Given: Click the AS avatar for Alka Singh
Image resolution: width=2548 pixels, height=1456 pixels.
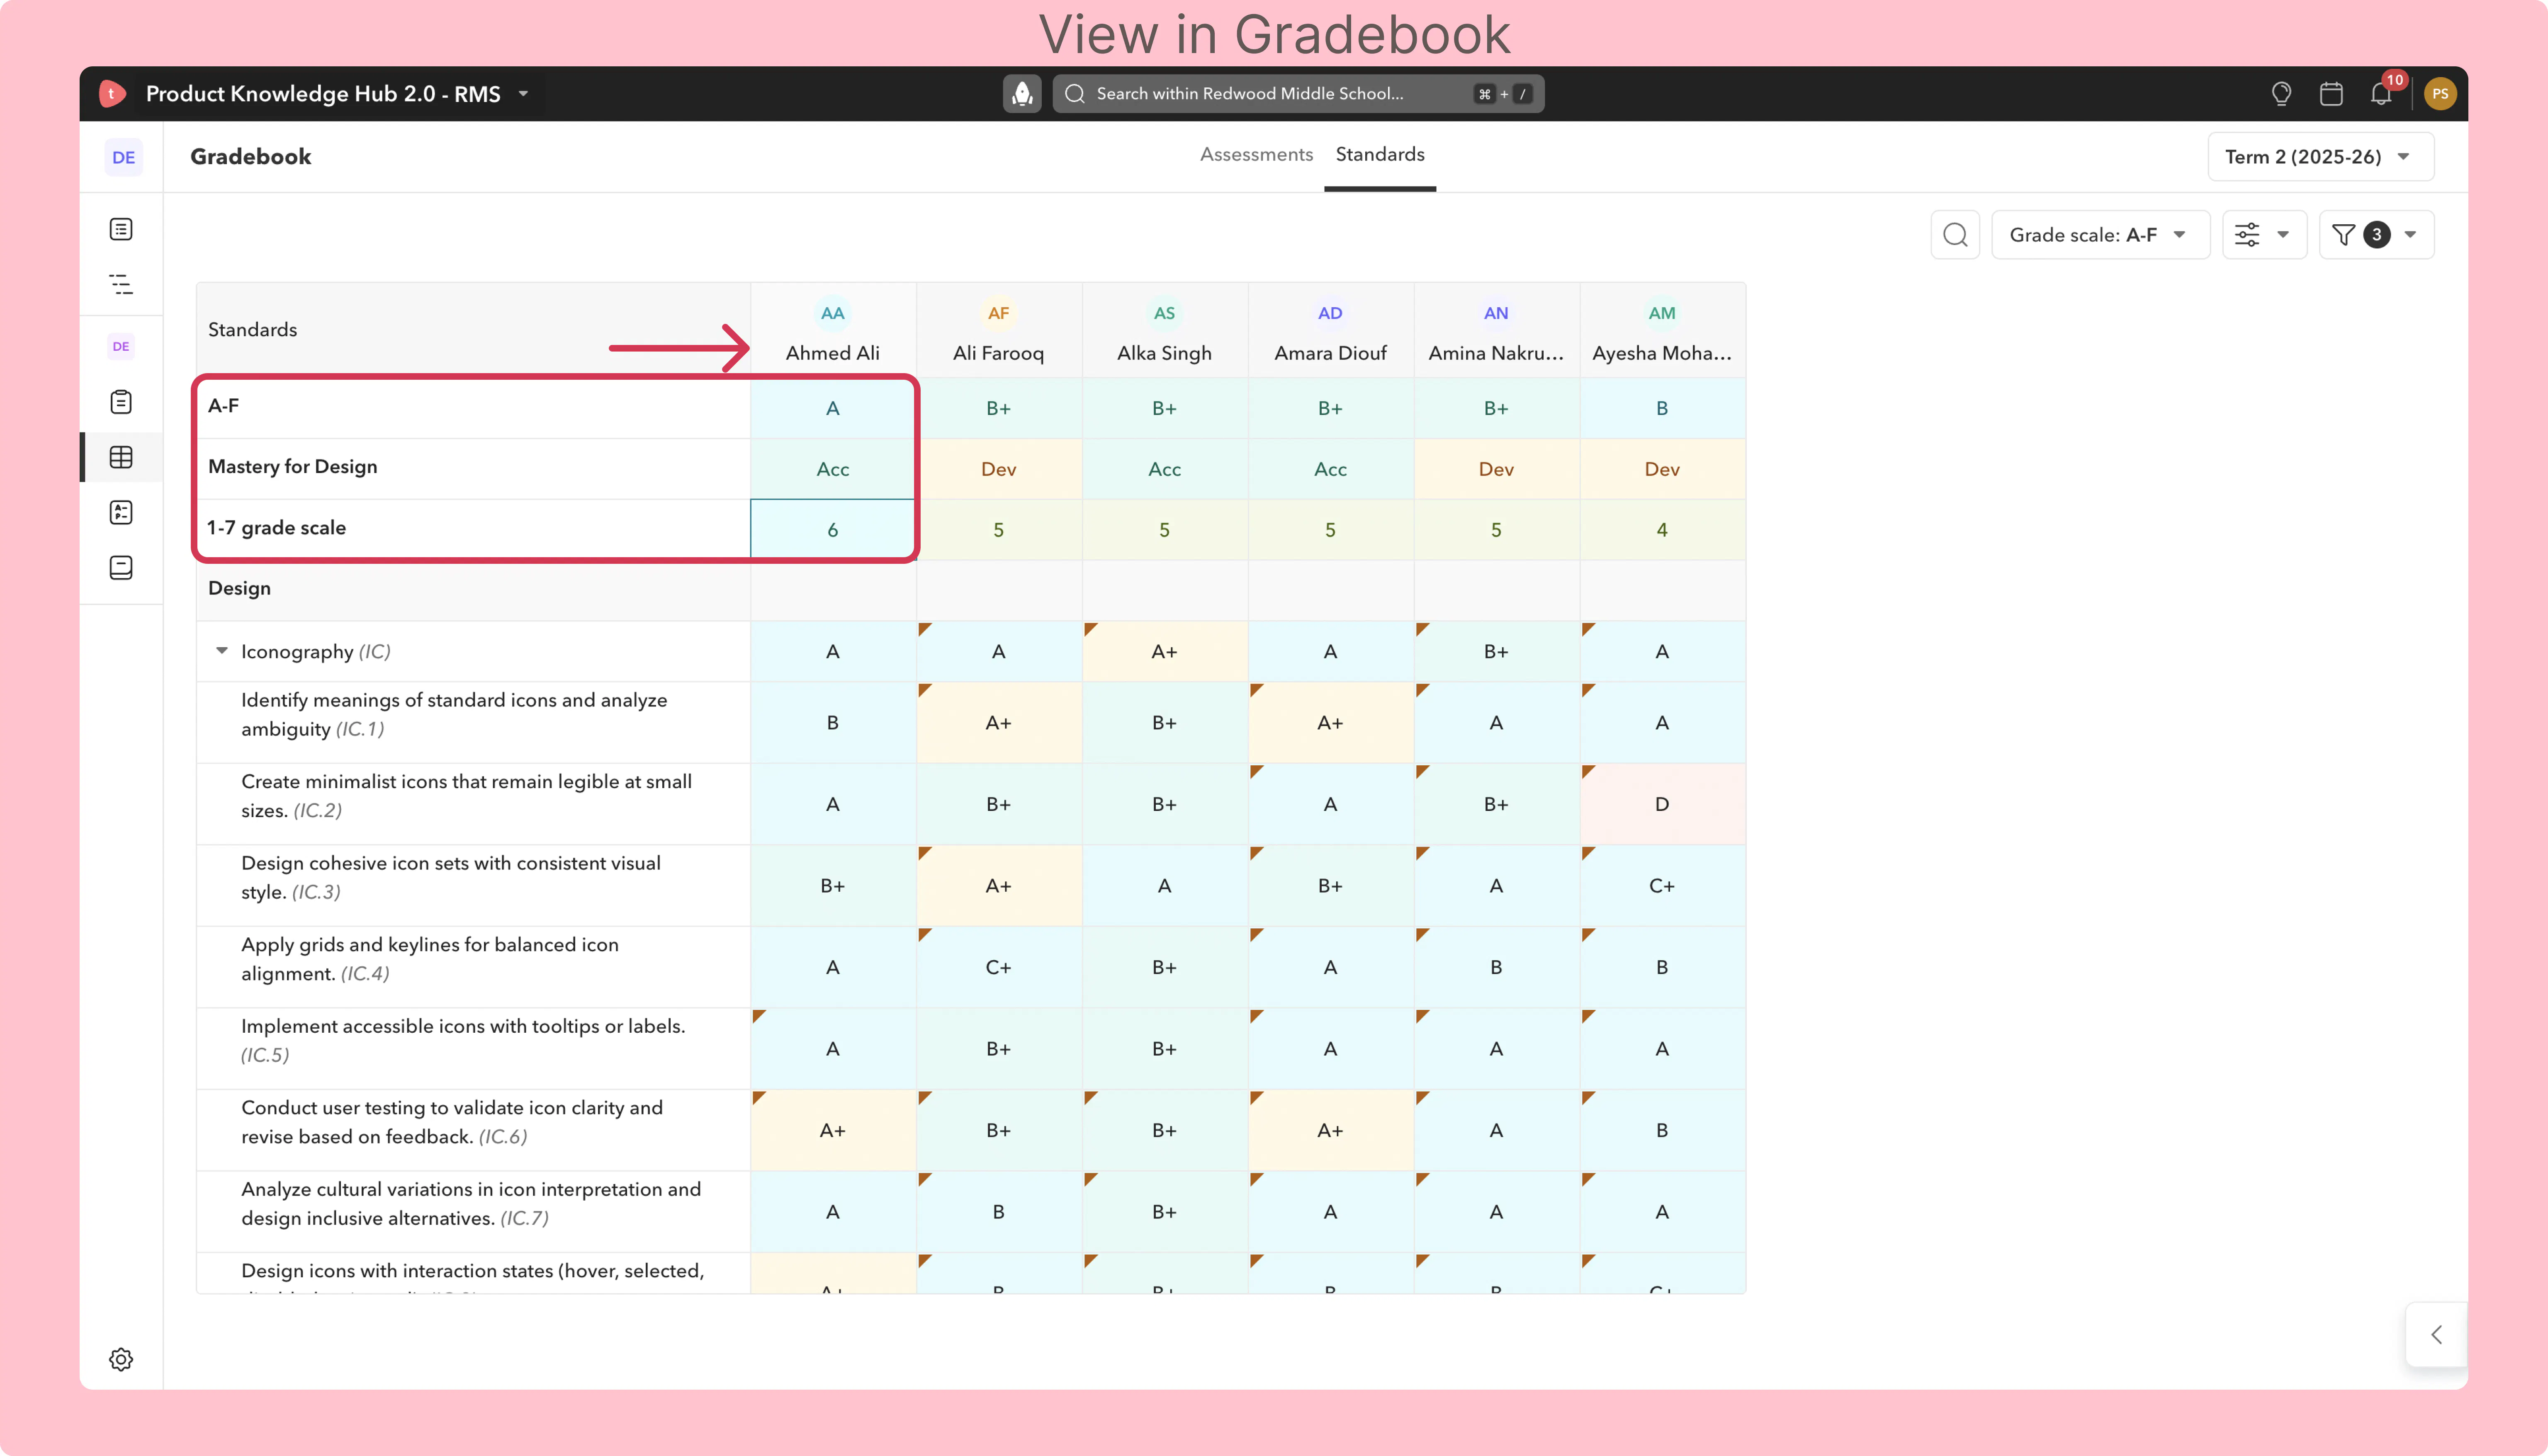Looking at the screenshot, I should click(x=1164, y=314).
